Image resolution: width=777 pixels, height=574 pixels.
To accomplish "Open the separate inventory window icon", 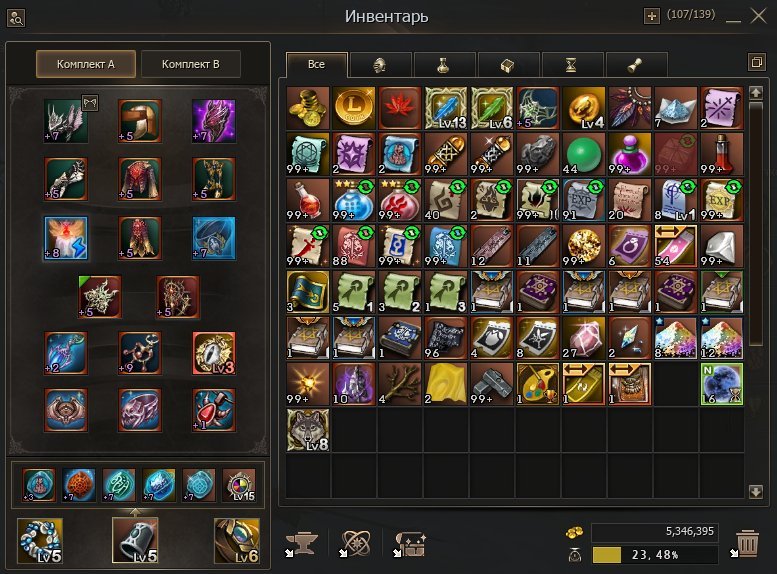I will [x=757, y=62].
